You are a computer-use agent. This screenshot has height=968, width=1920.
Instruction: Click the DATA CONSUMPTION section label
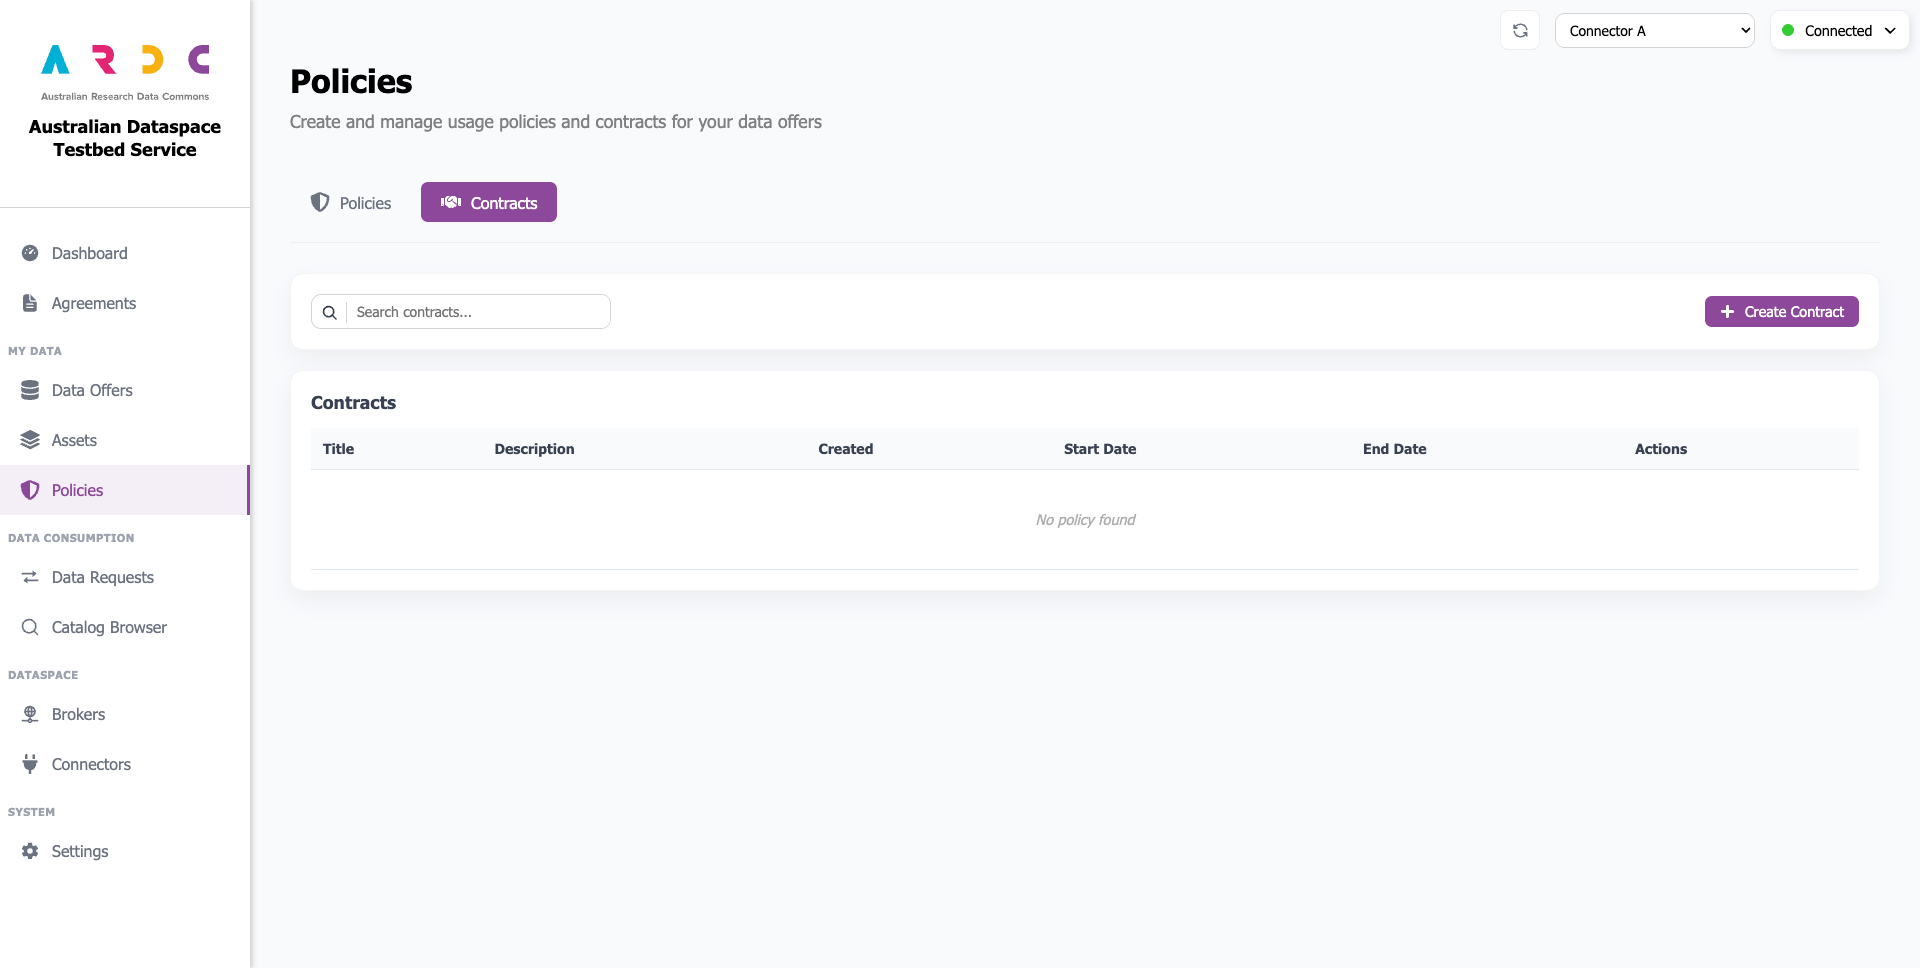point(71,538)
